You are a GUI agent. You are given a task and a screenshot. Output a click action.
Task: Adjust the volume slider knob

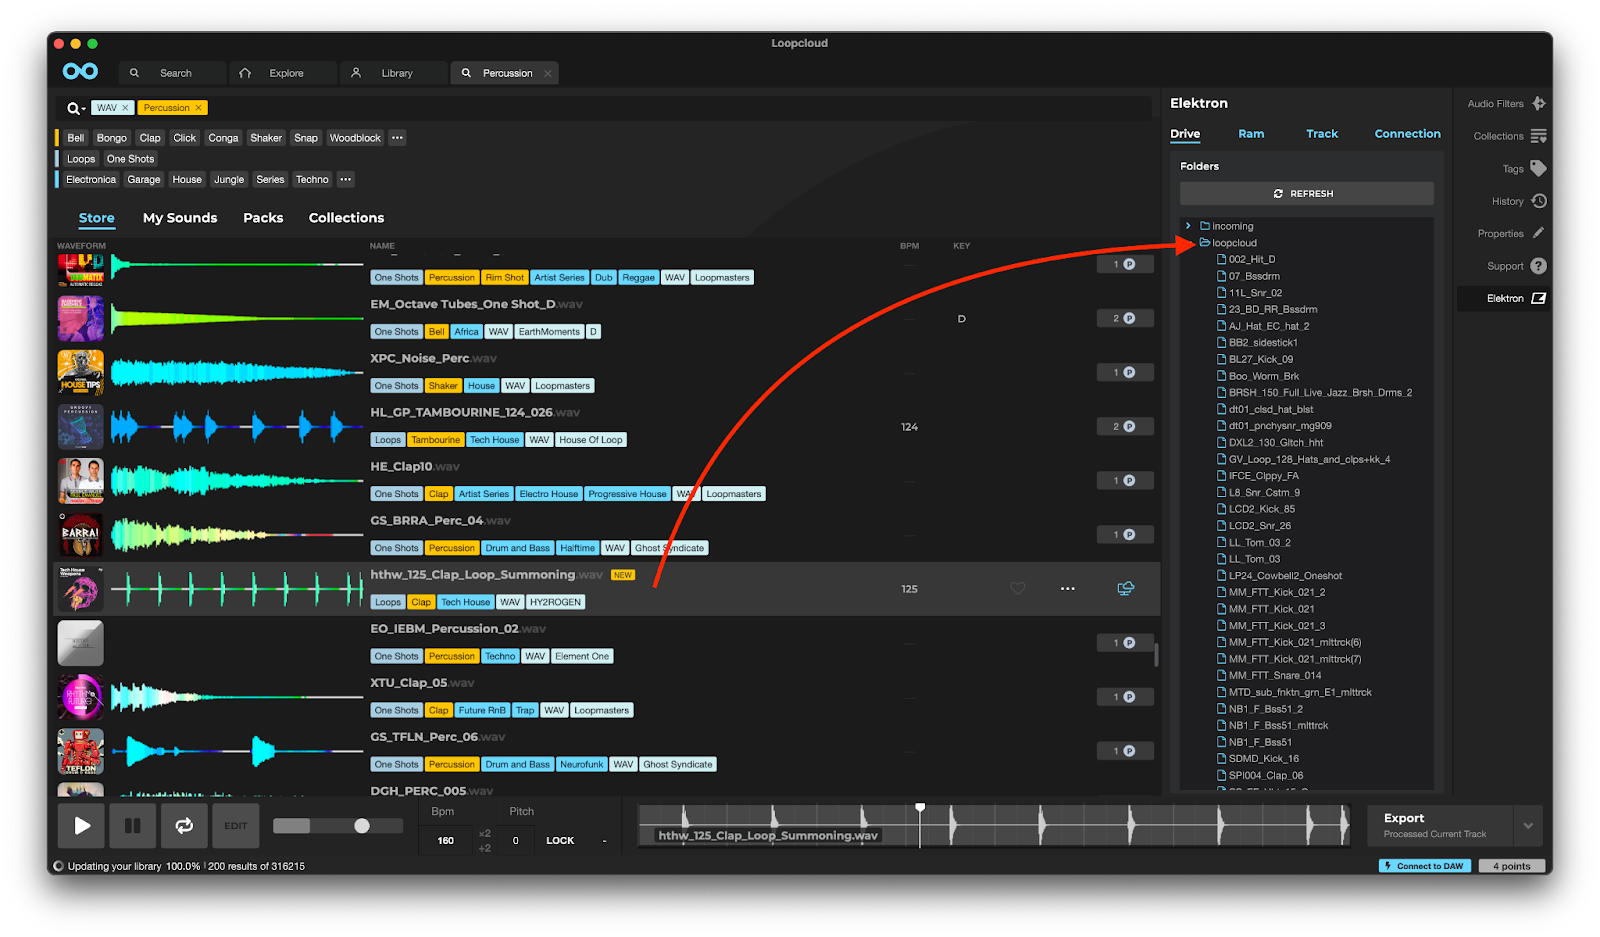[x=362, y=826]
